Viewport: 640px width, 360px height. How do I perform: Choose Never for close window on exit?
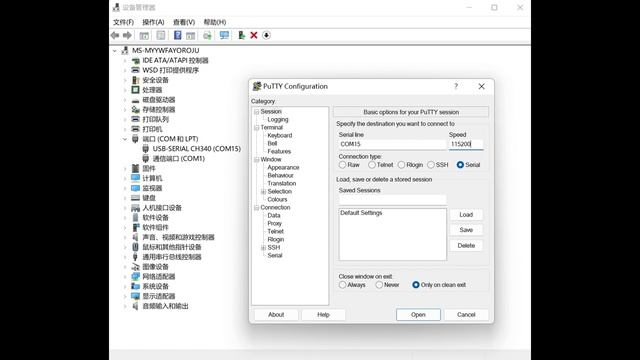379,285
